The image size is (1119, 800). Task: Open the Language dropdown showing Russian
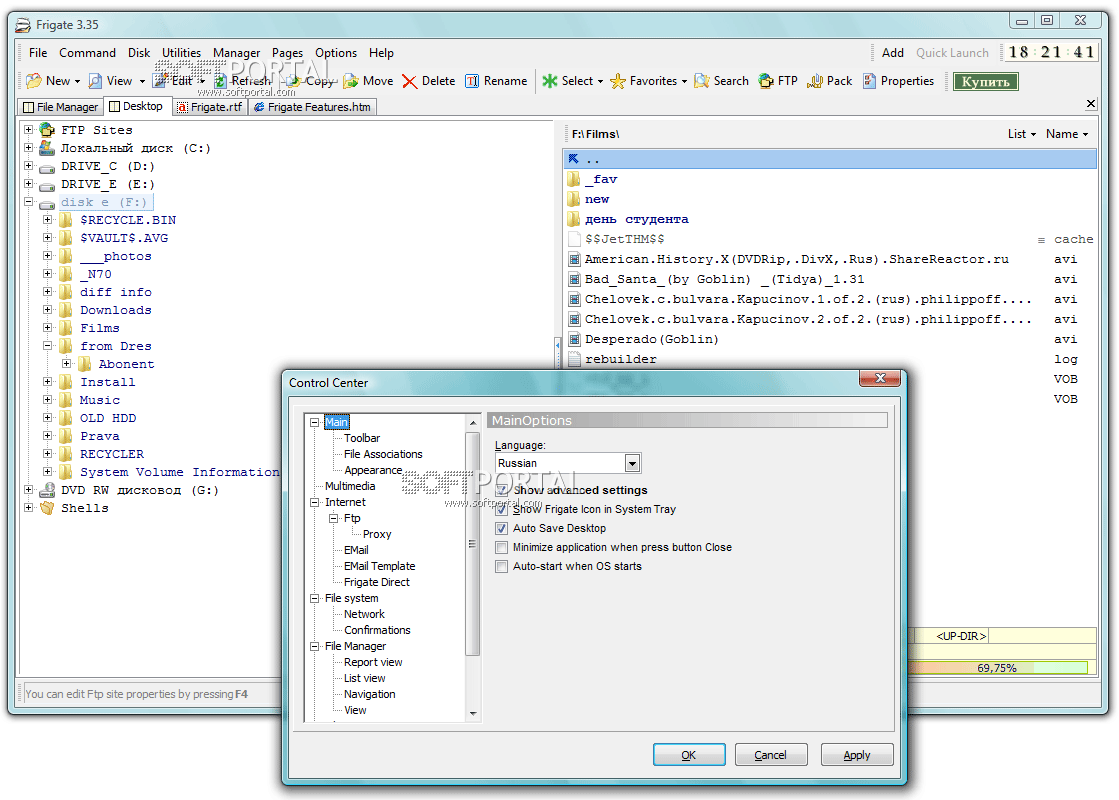click(632, 463)
